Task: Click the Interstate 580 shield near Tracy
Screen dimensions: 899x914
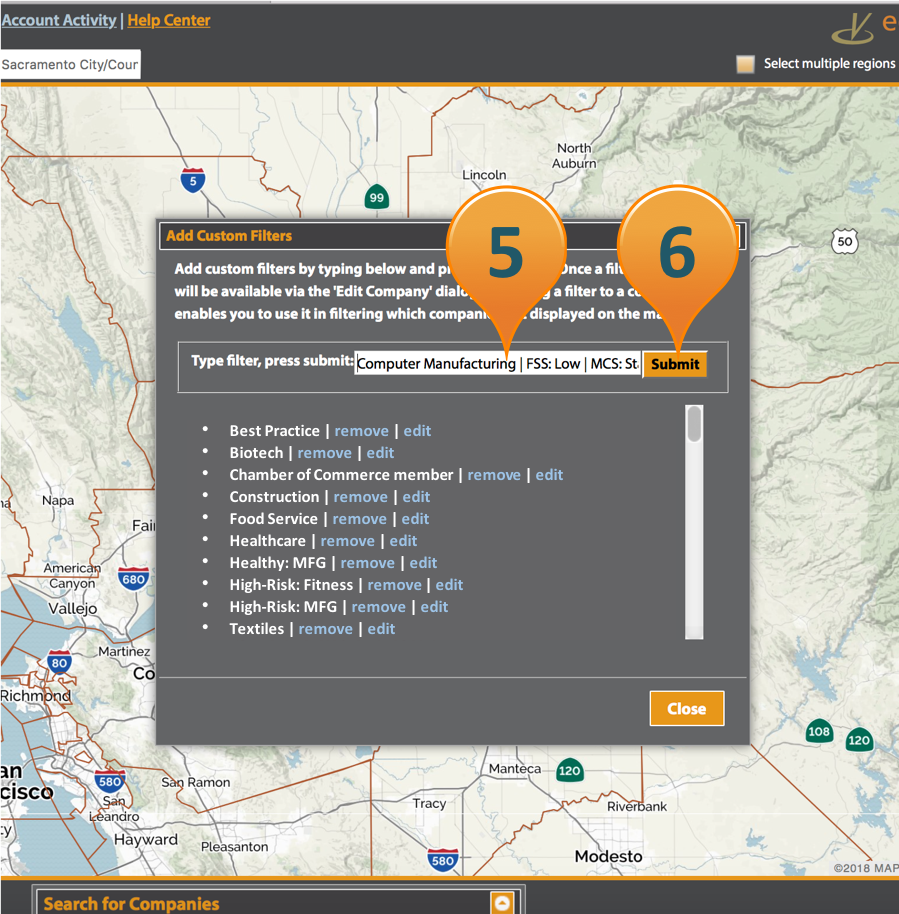Action: coord(443,860)
